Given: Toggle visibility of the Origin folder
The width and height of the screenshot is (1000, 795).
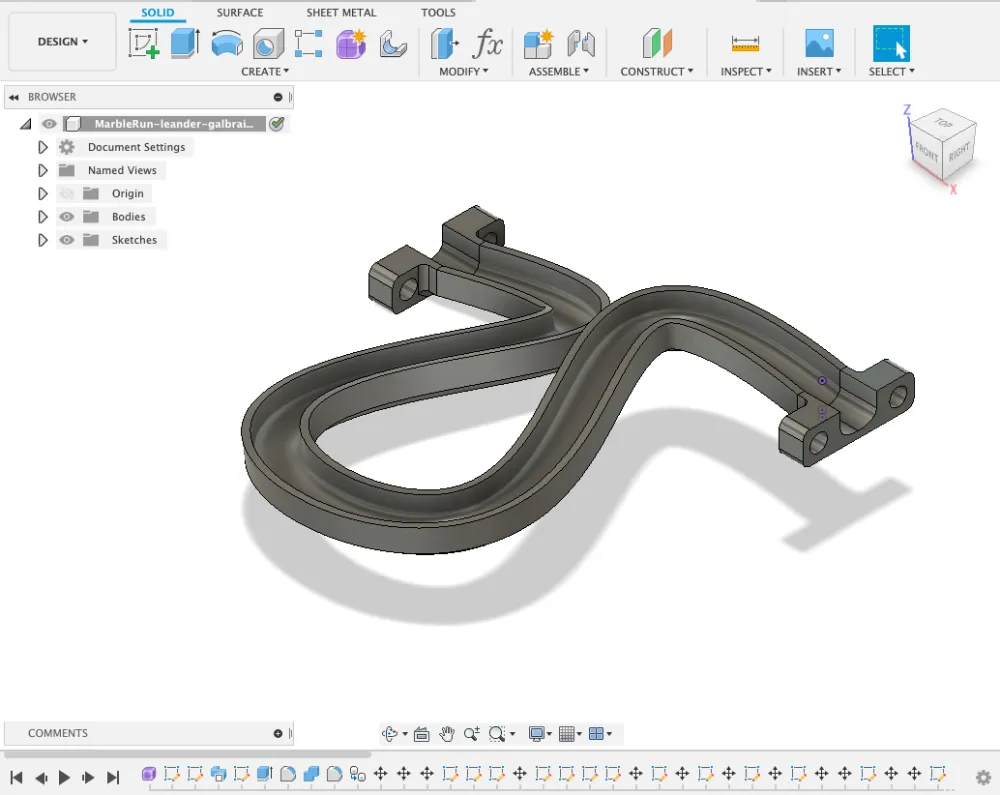Looking at the screenshot, I should point(67,194).
